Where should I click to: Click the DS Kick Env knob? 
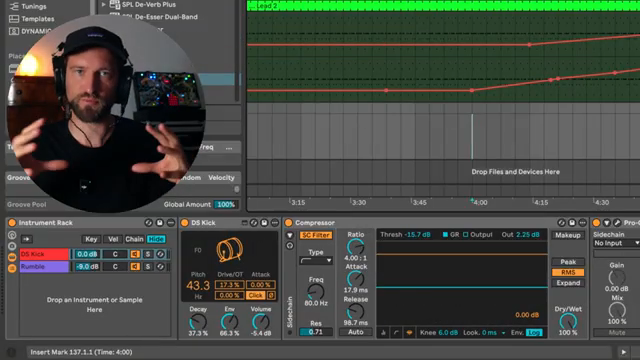[x=229, y=322]
